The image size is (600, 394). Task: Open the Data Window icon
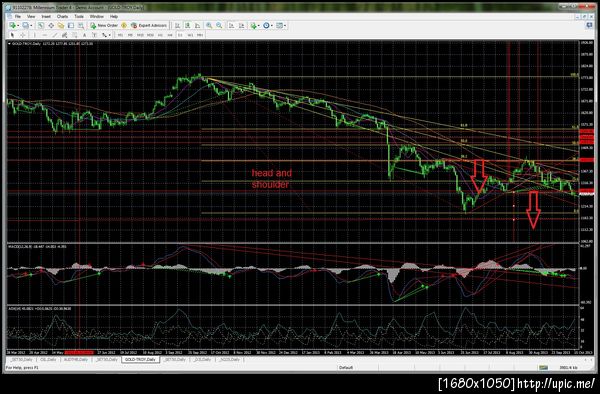[51, 25]
